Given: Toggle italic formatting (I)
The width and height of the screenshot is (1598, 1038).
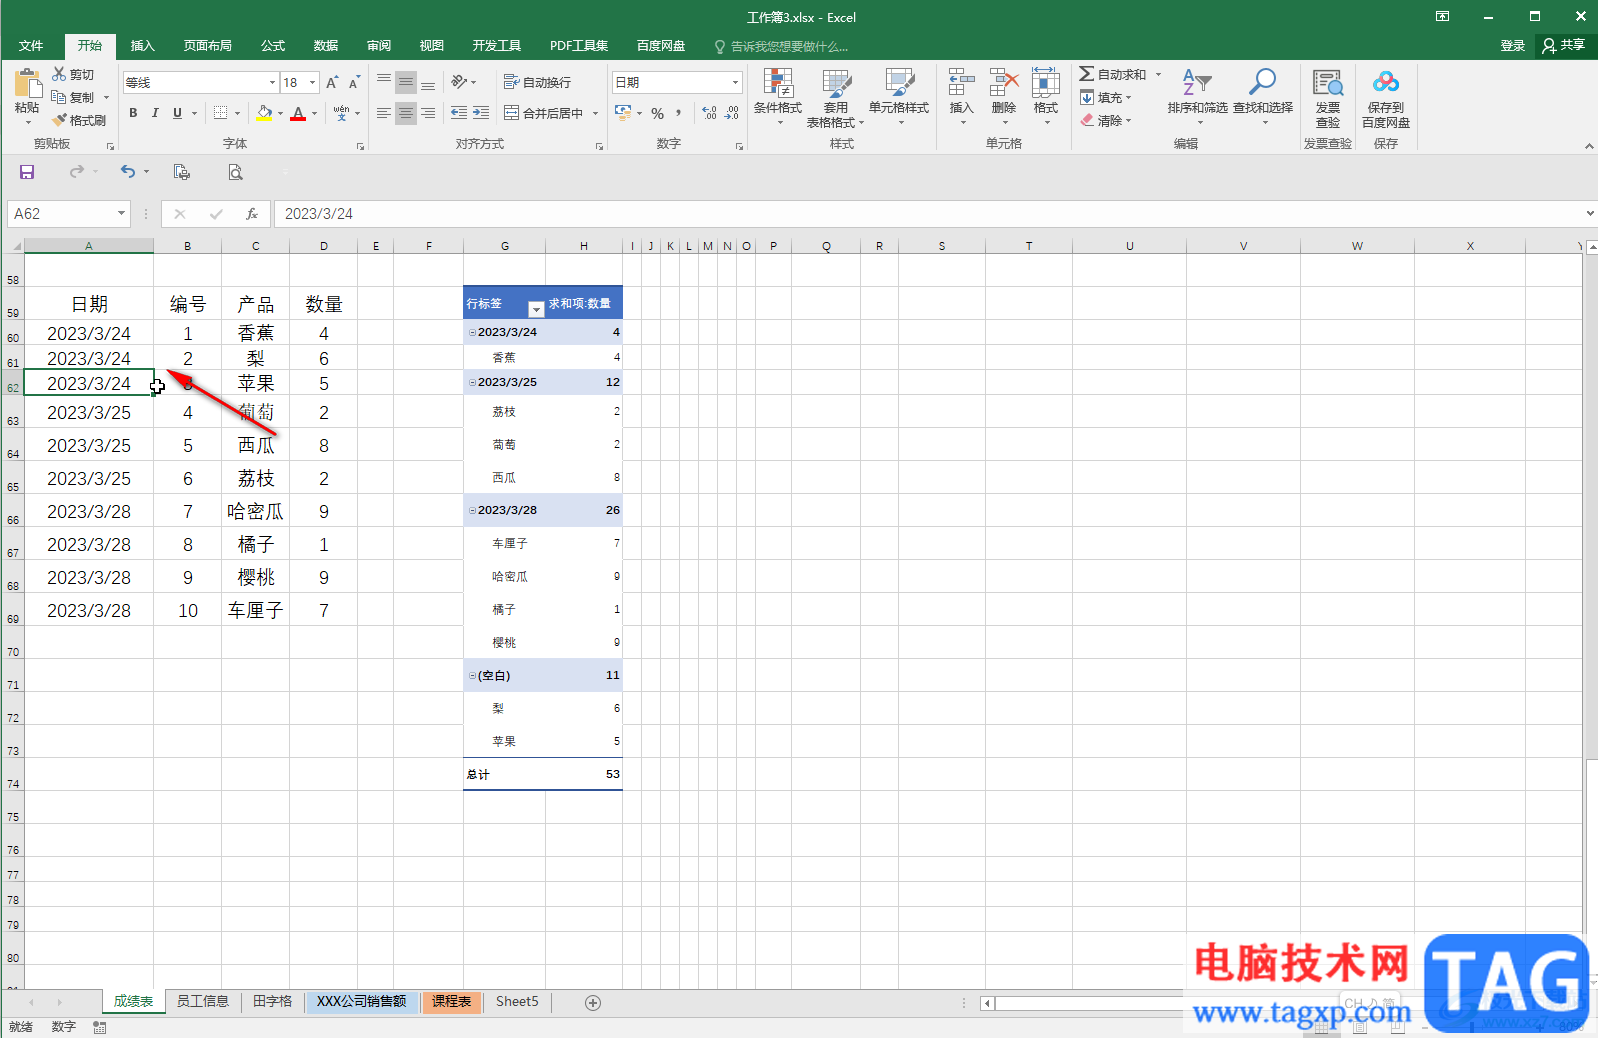Looking at the screenshot, I should [x=155, y=113].
